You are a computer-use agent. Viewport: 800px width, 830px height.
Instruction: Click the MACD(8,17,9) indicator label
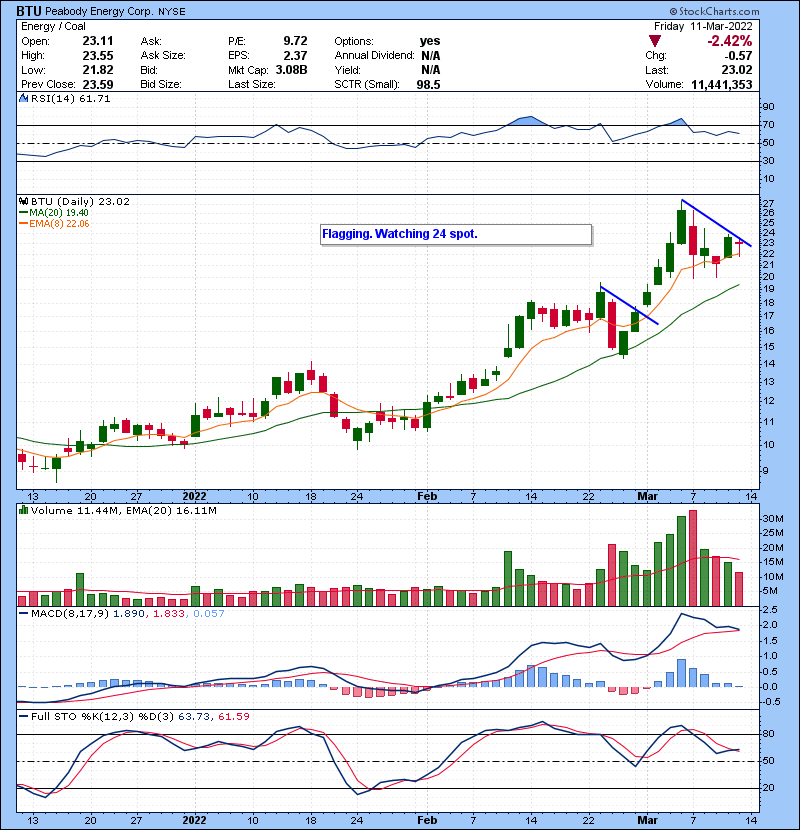point(70,614)
